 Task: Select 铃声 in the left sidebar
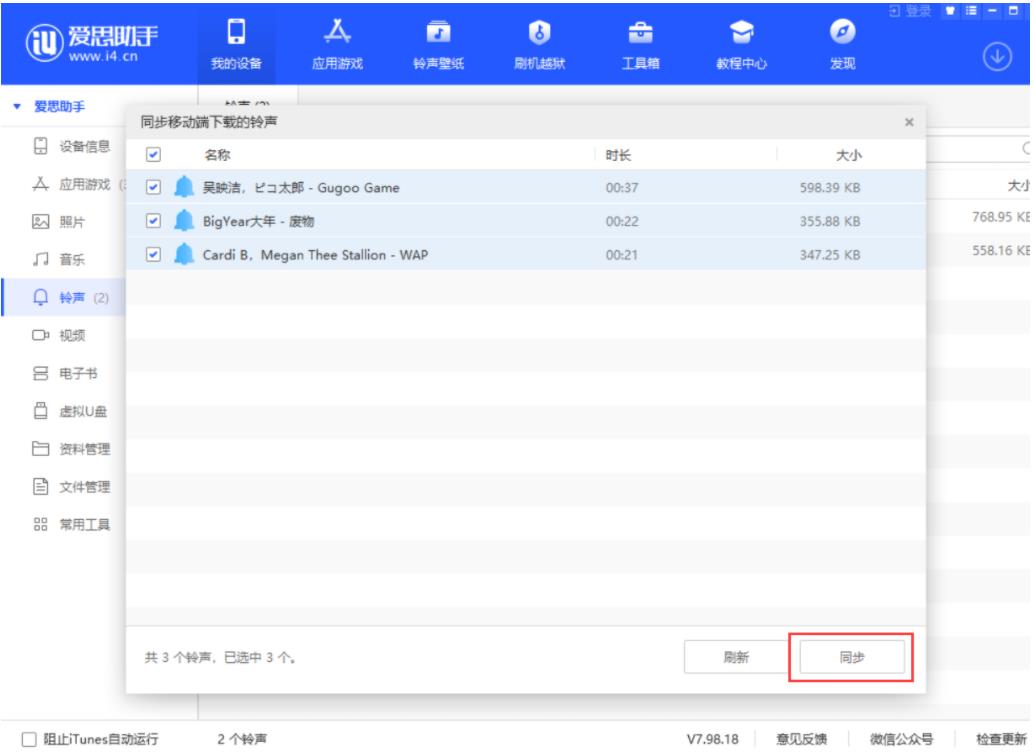click(70, 298)
